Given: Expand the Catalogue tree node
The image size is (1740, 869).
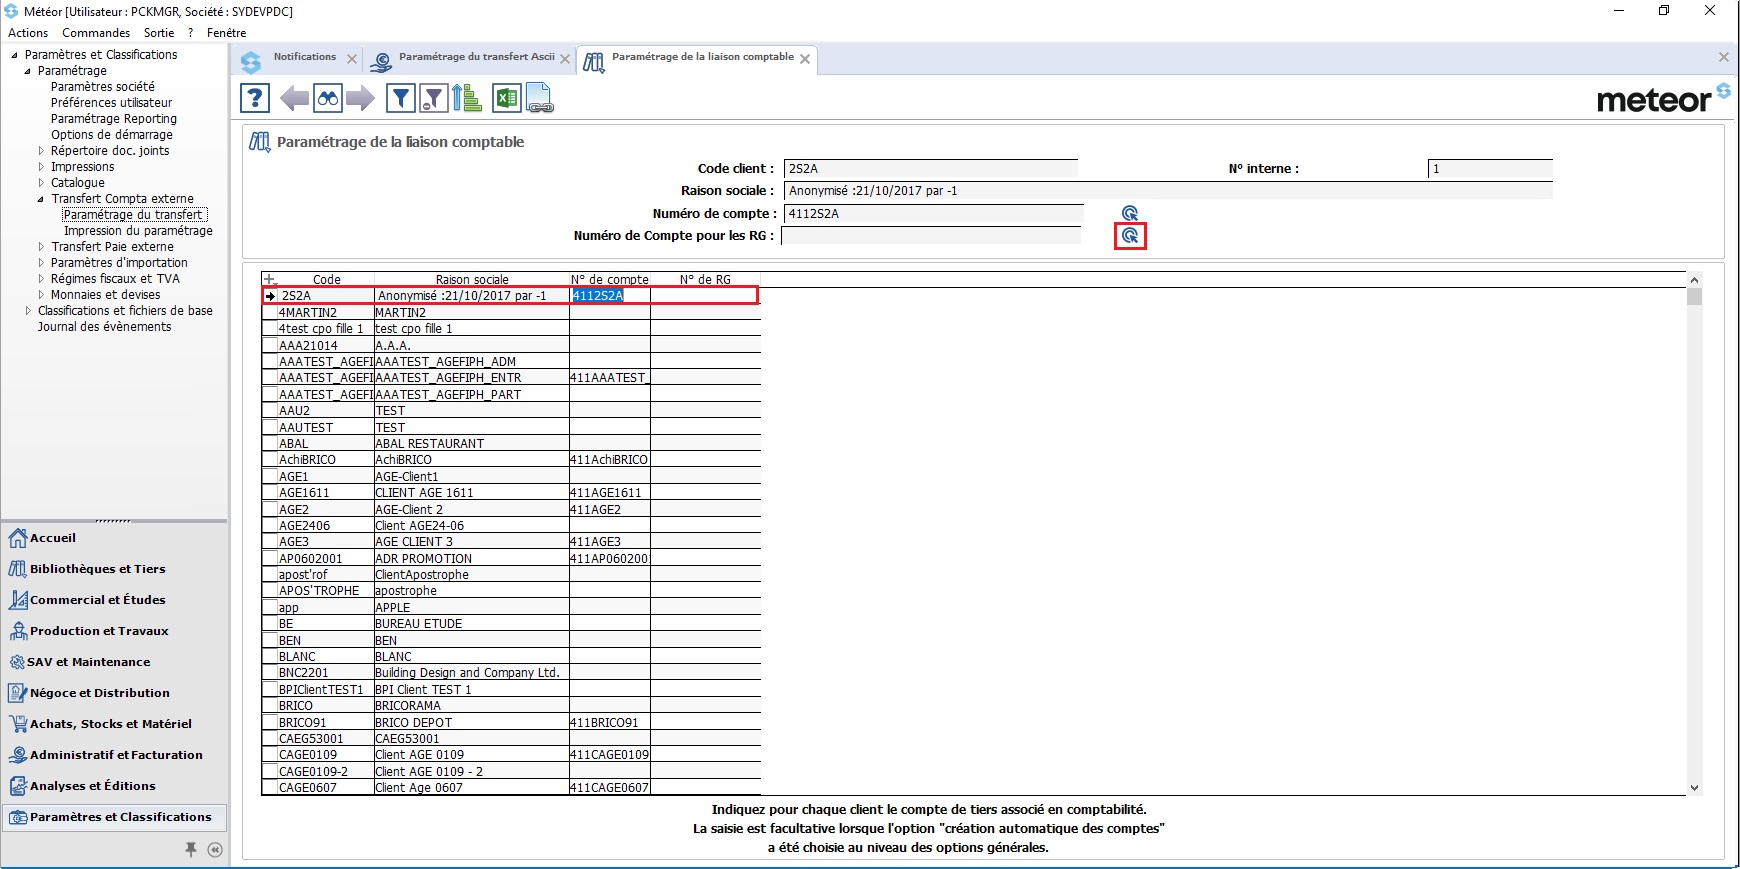Looking at the screenshot, I should click(41, 183).
